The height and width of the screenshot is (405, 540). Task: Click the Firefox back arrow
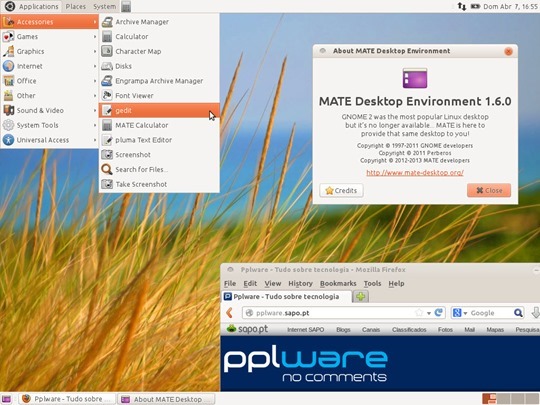point(230,313)
